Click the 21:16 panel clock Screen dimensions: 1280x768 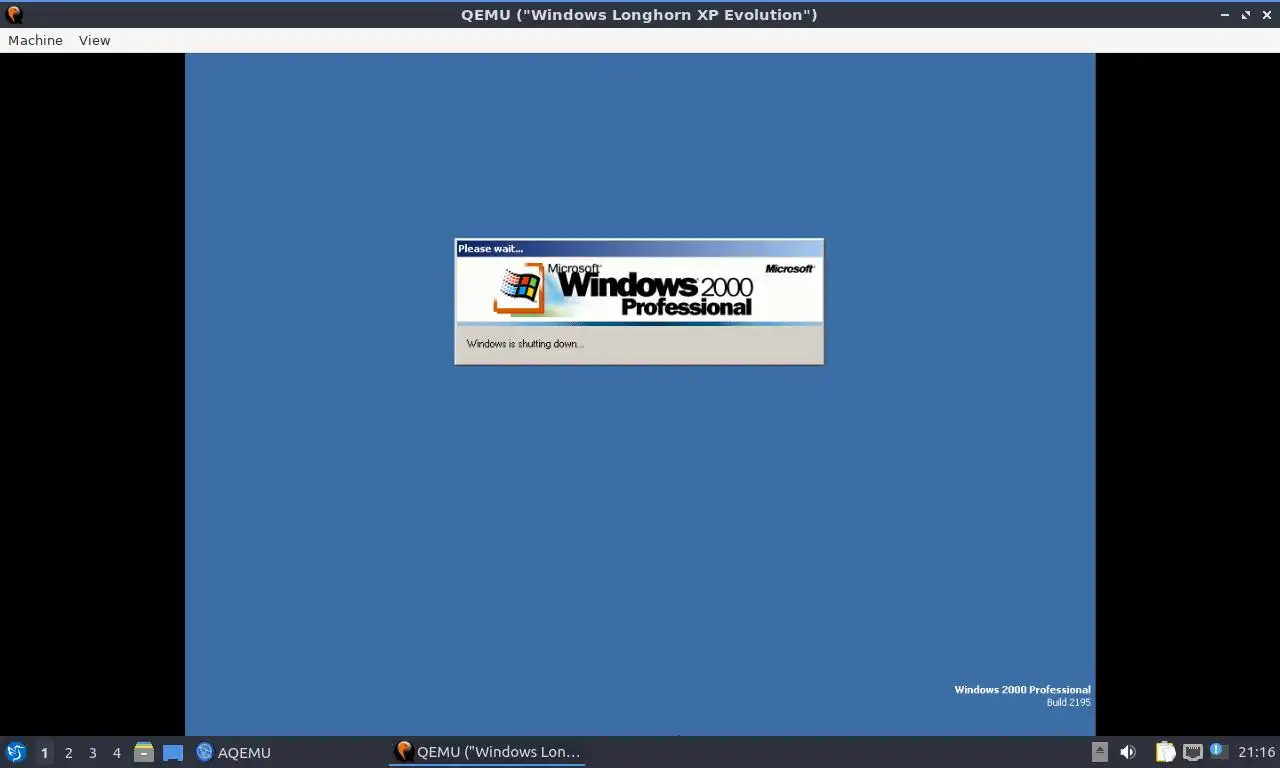click(x=1256, y=752)
